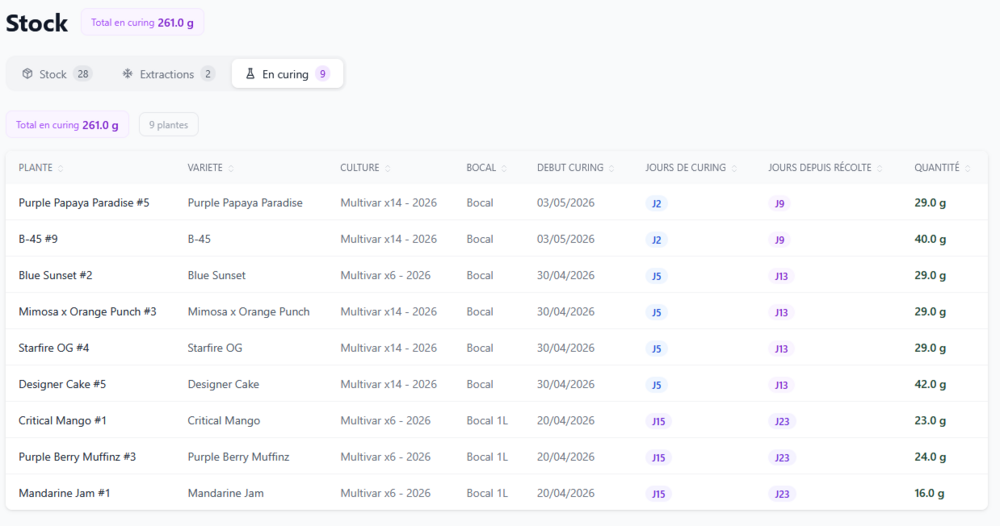This screenshot has width=1000, height=526.
Task: Select plant Mandarine Jam #1
Action: pyautogui.click(x=64, y=493)
